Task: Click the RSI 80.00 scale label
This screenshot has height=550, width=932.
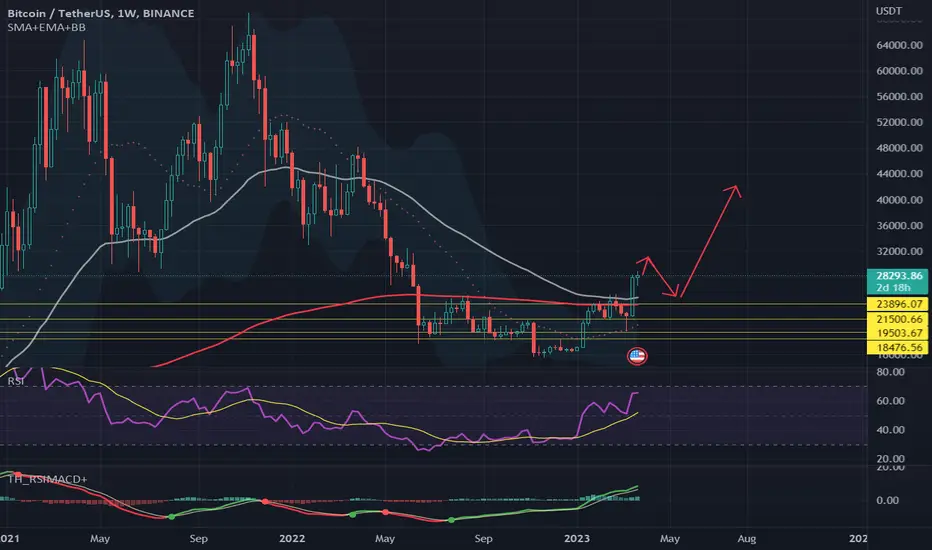Action: 890,372
